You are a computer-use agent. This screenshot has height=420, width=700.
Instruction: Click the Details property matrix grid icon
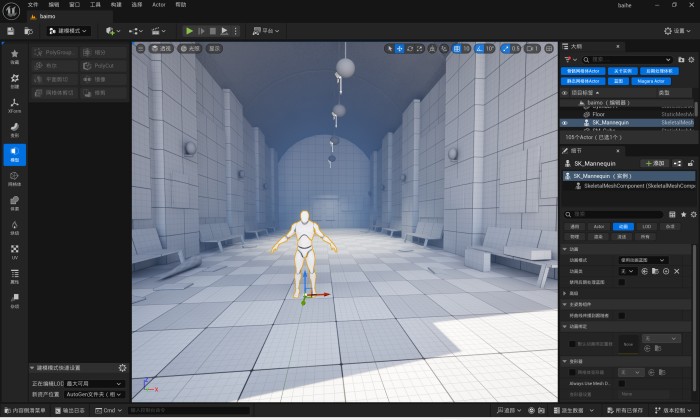point(672,214)
